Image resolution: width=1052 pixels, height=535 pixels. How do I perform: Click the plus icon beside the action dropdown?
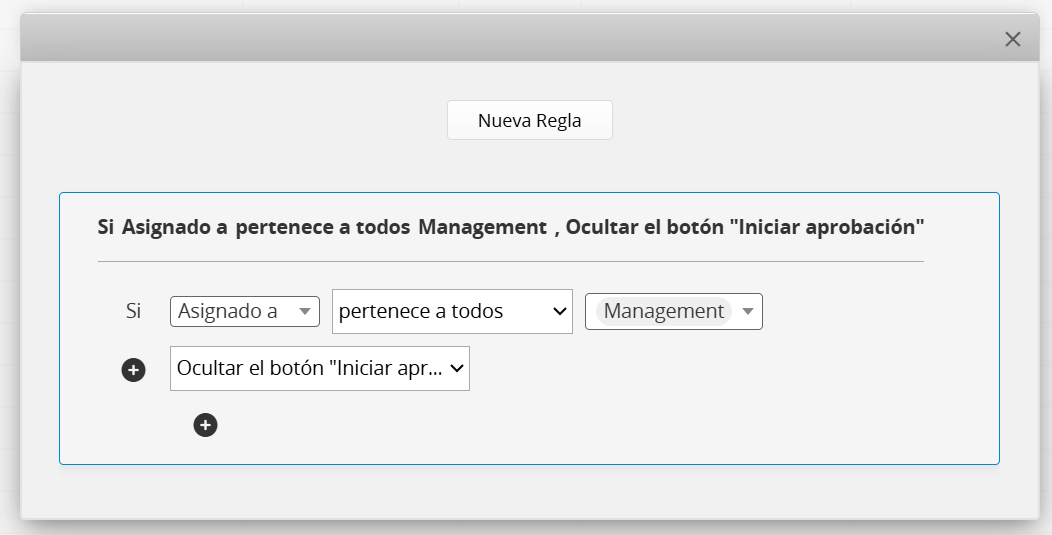[x=133, y=370]
